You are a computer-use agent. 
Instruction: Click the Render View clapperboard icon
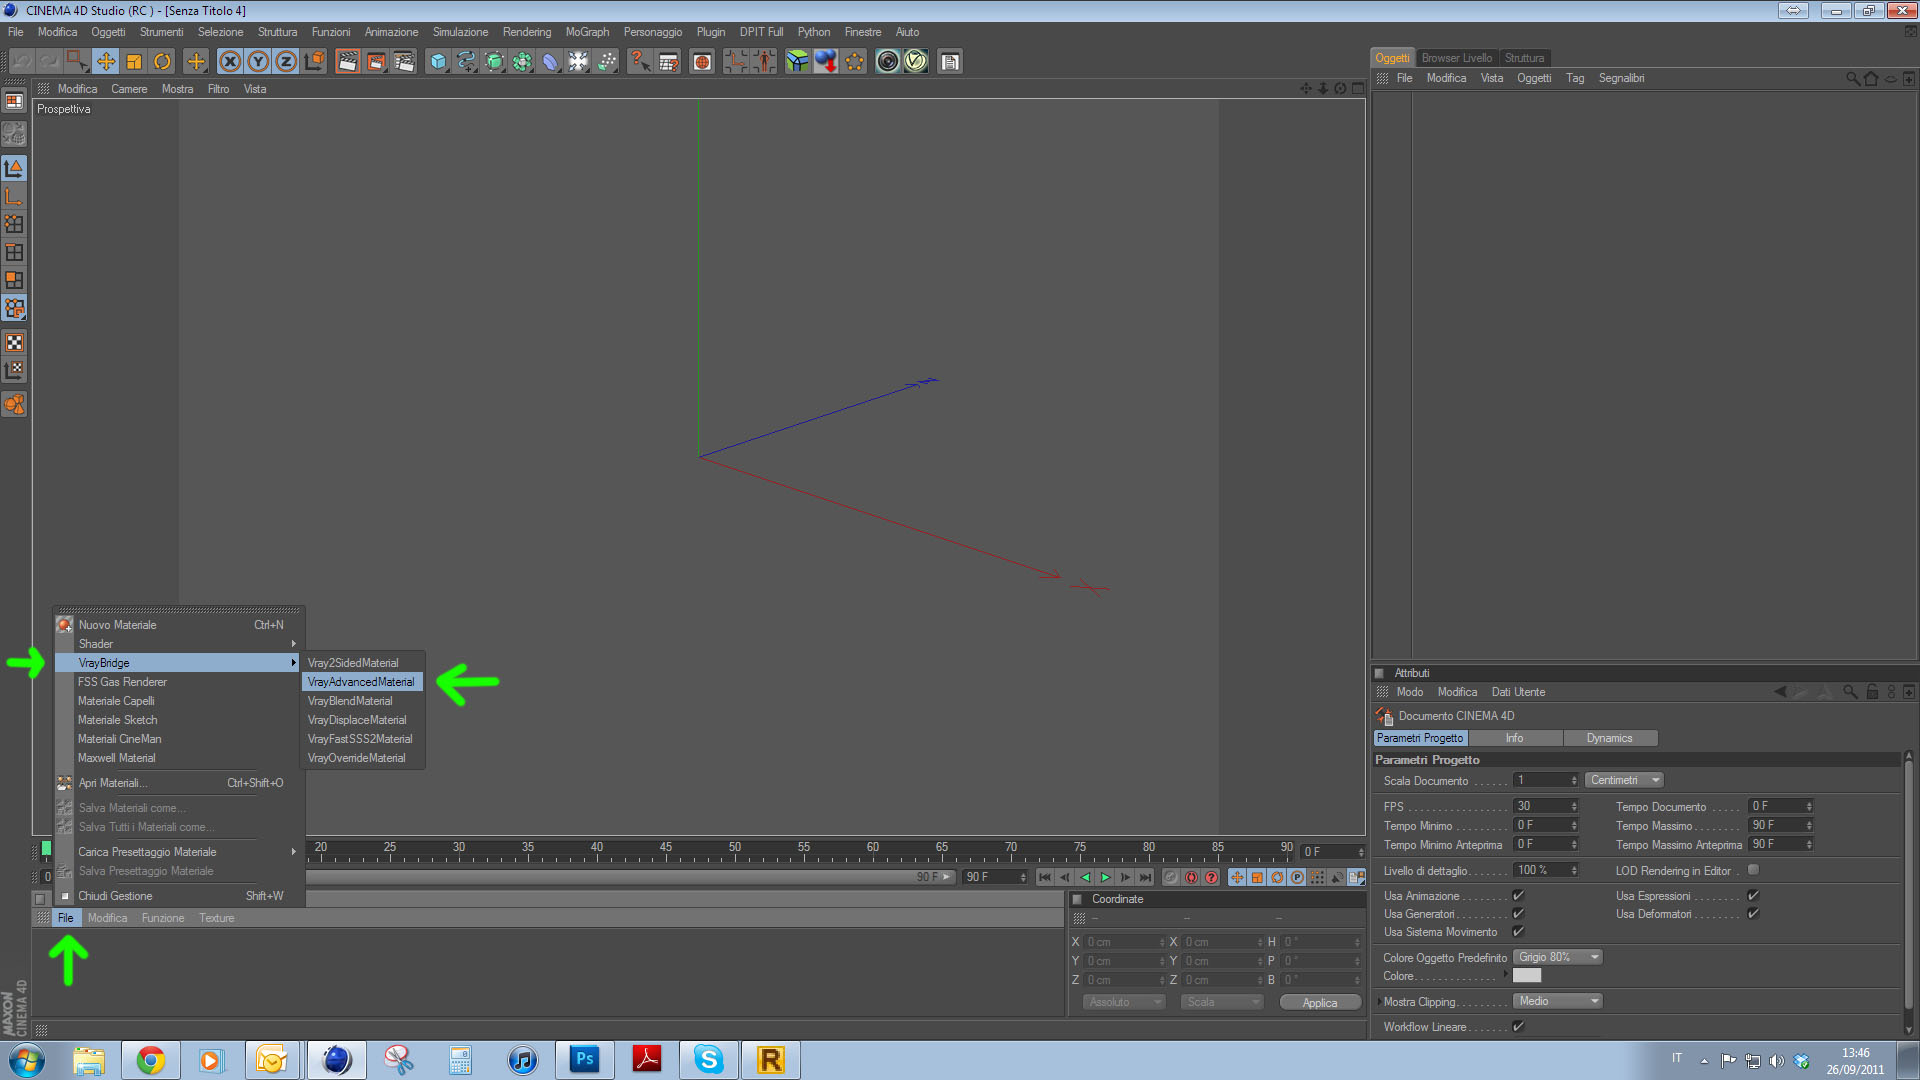pos(347,62)
